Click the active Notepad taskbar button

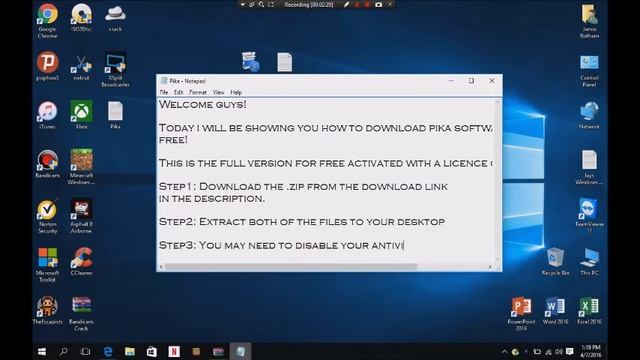coord(240,351)
